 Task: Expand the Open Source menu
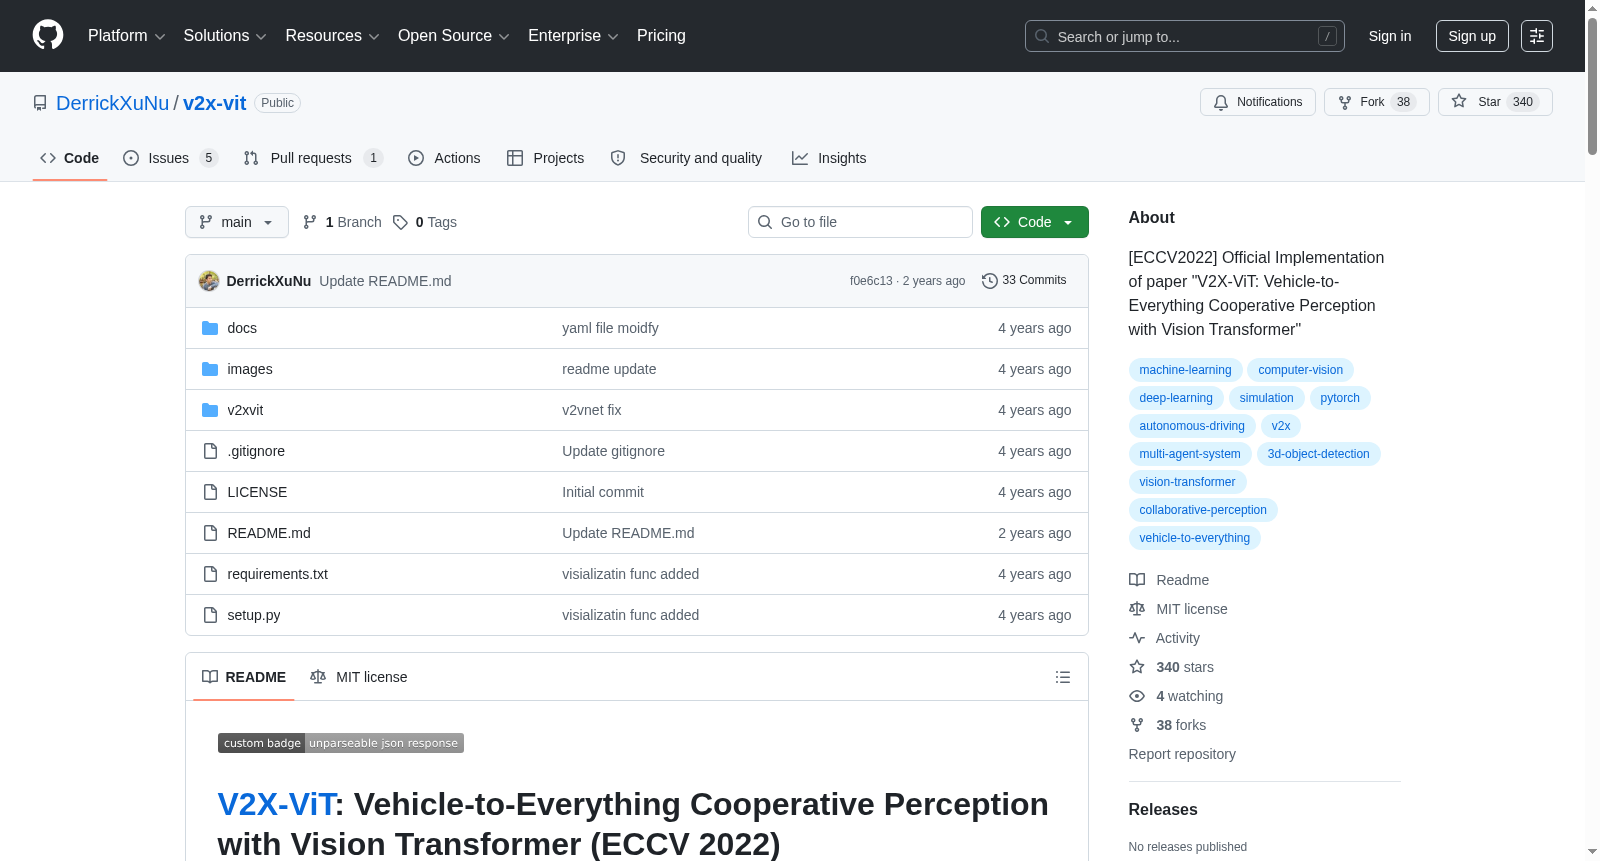tap(454, 36)
